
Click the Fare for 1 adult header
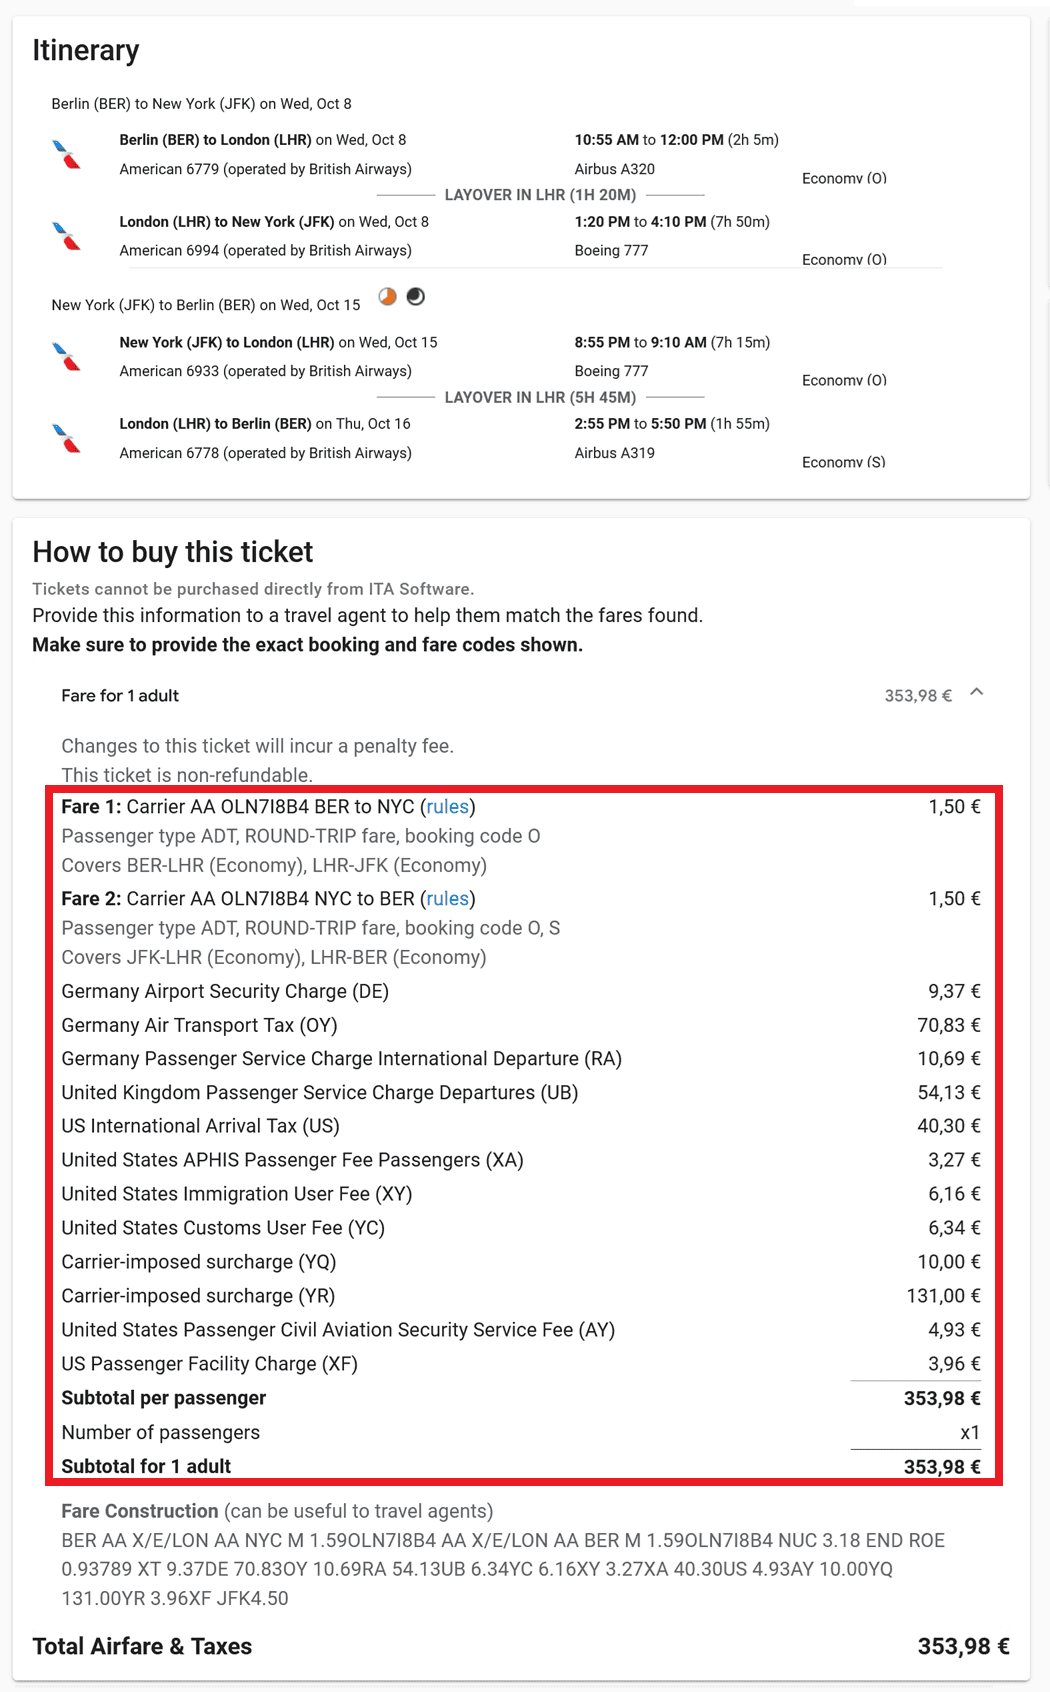[120, 696]
